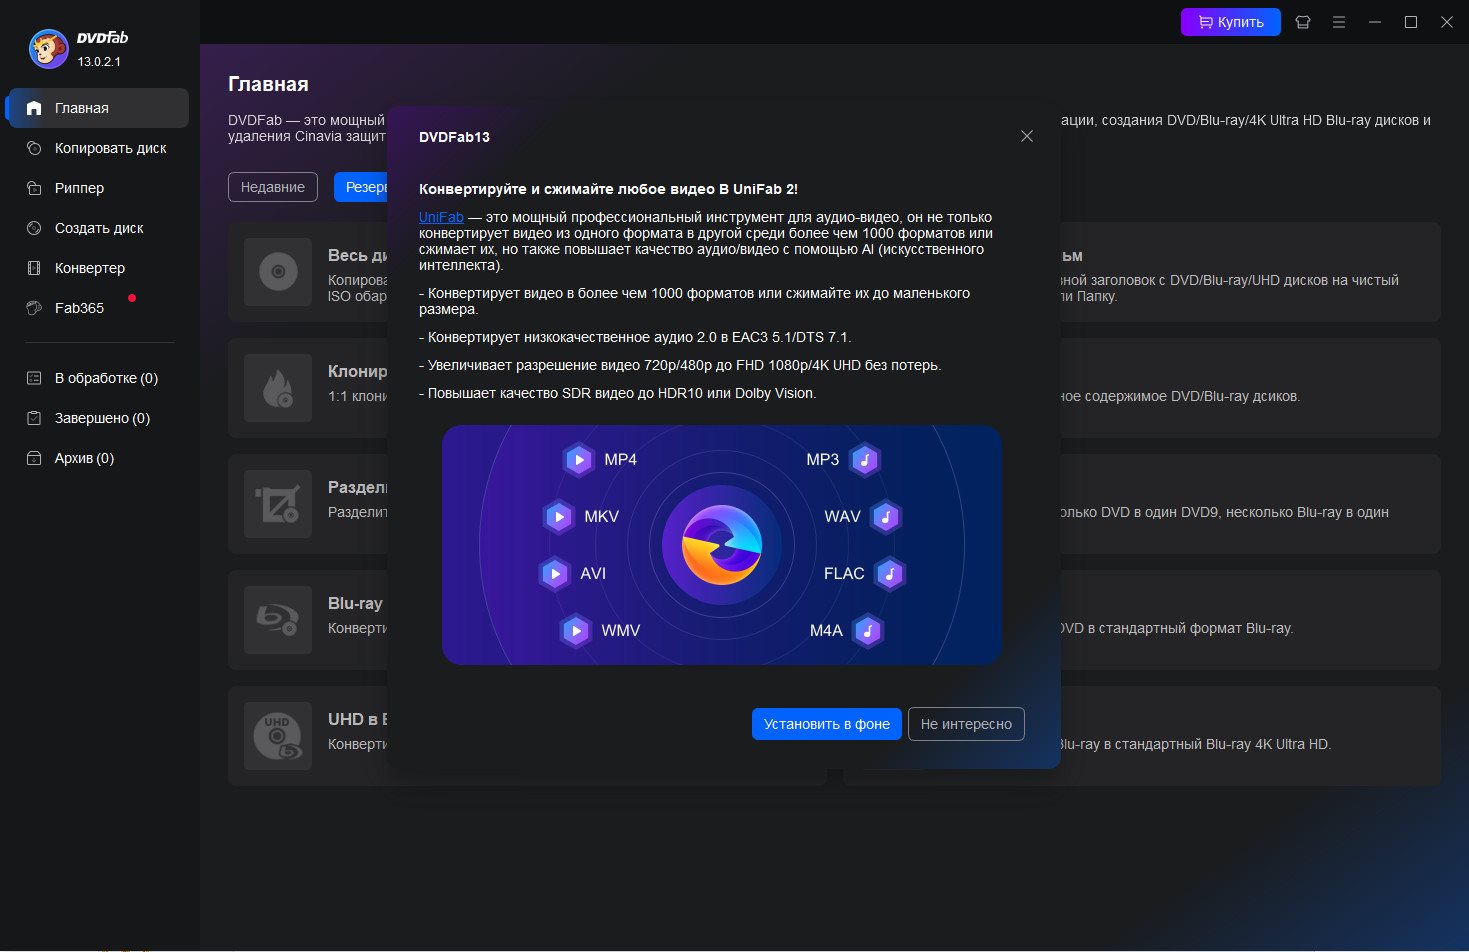Click the Blu-ray conversion mode icon
Screen dimensions: 1469x952
(x=278, y=620)
